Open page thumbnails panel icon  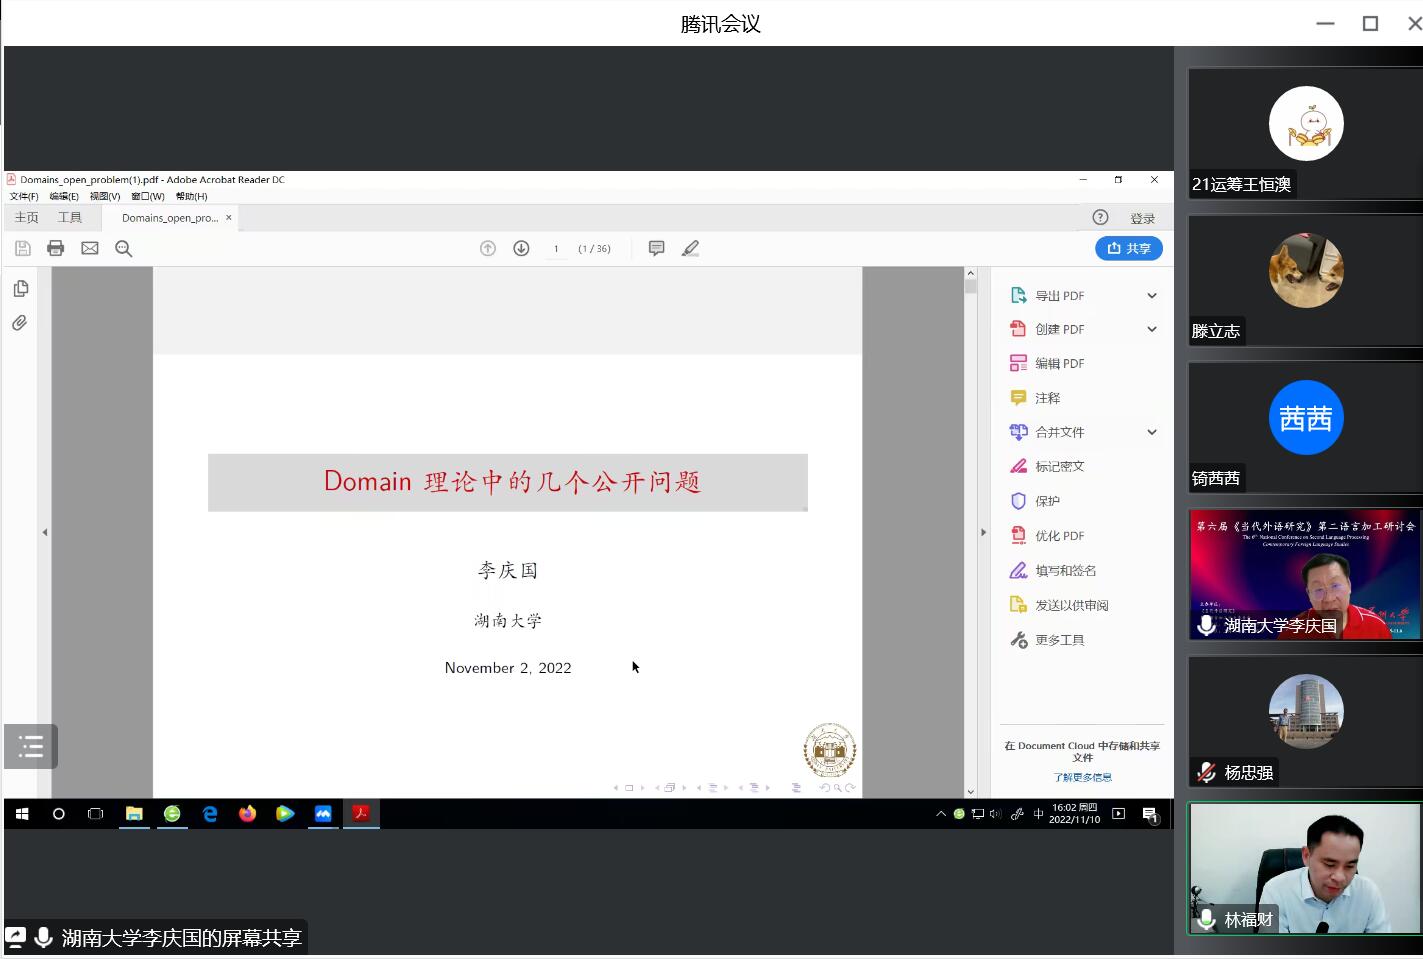[20, 289]
